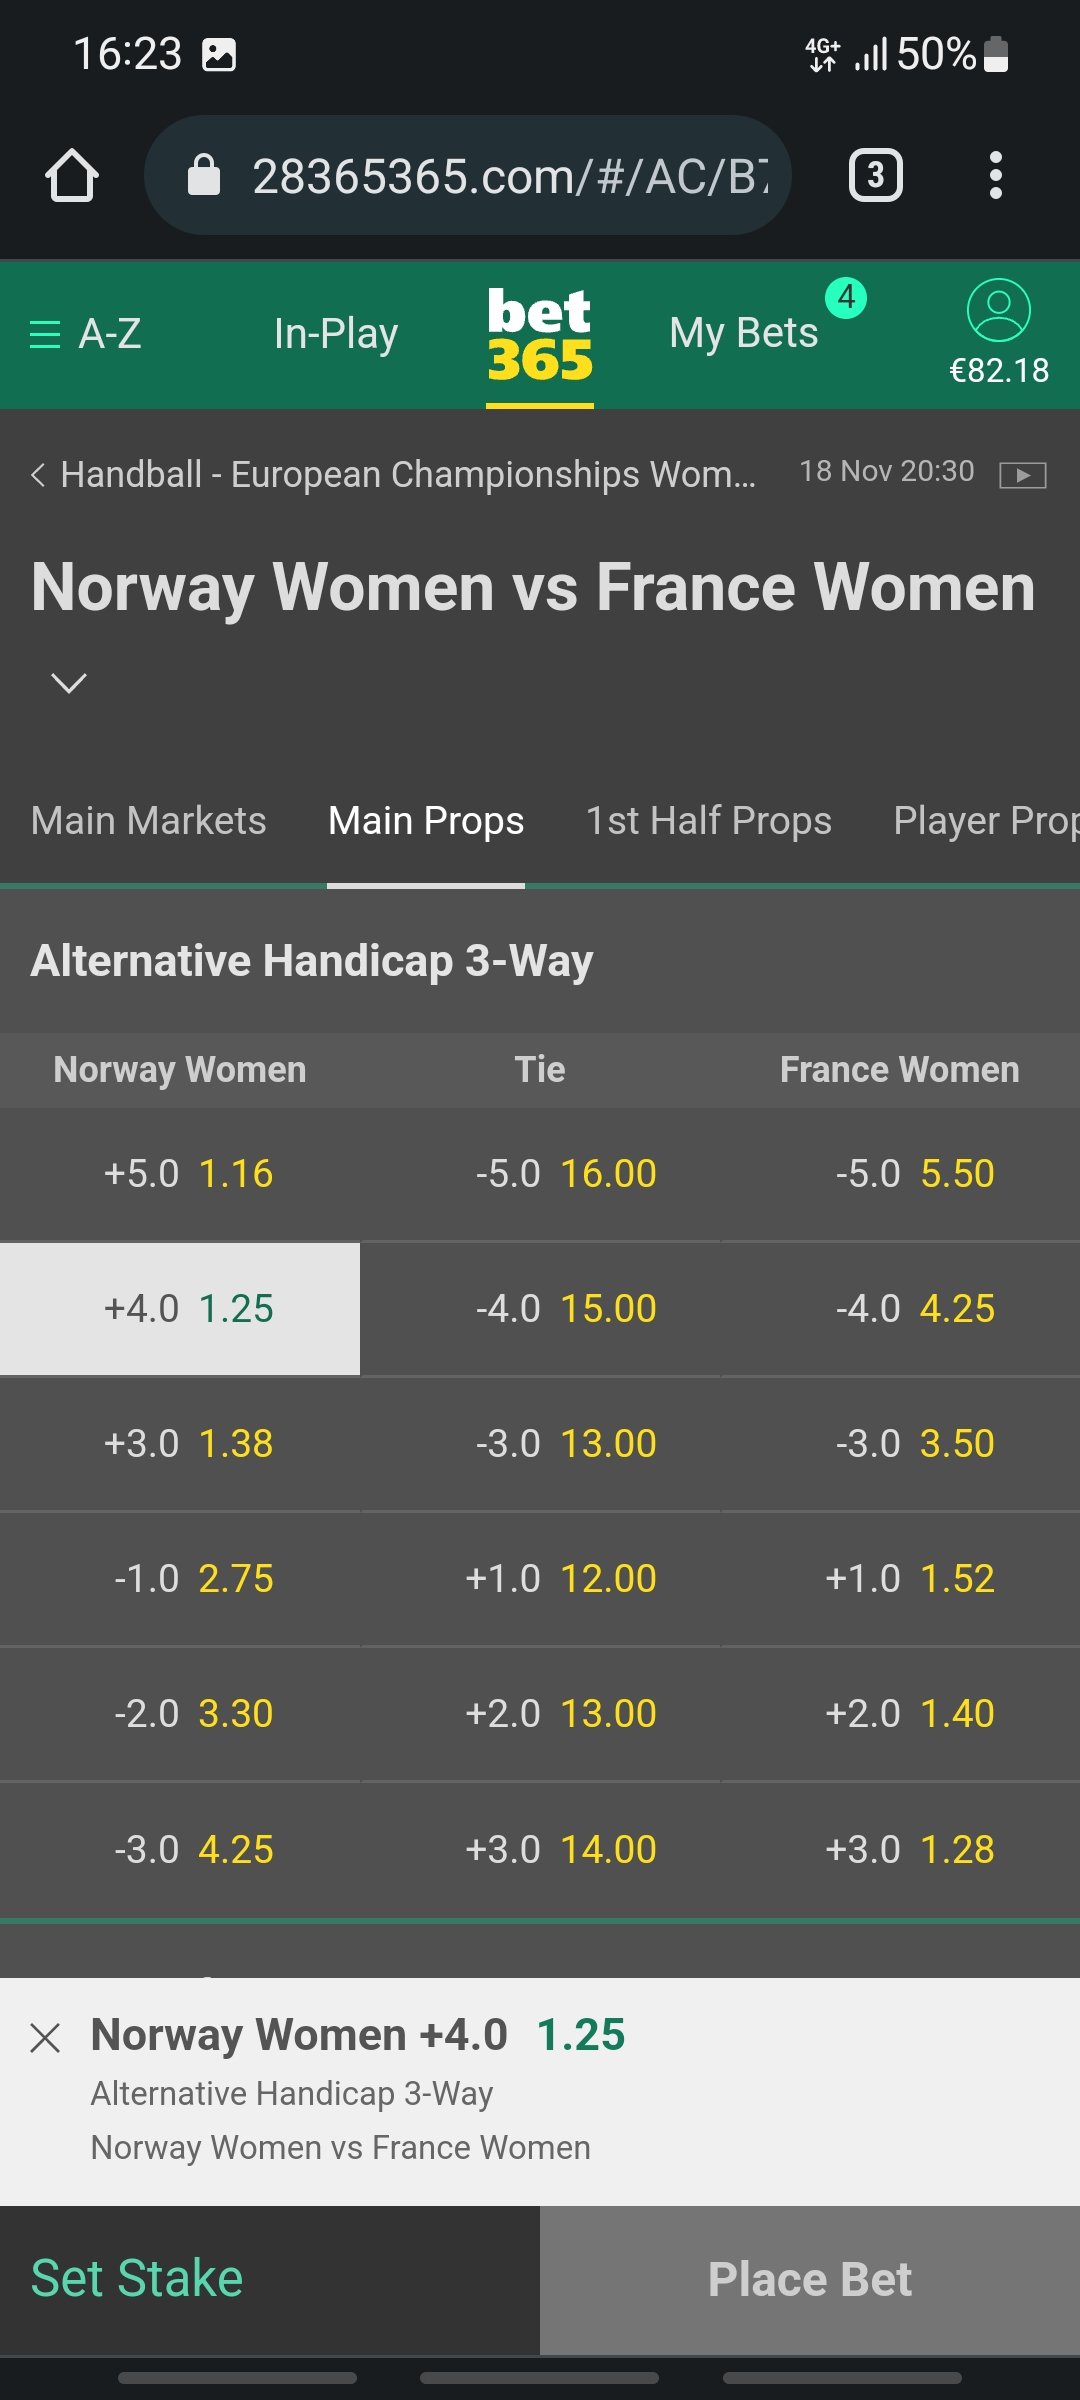Select France Women -3.0 at 3.50

pos(900,1444)
